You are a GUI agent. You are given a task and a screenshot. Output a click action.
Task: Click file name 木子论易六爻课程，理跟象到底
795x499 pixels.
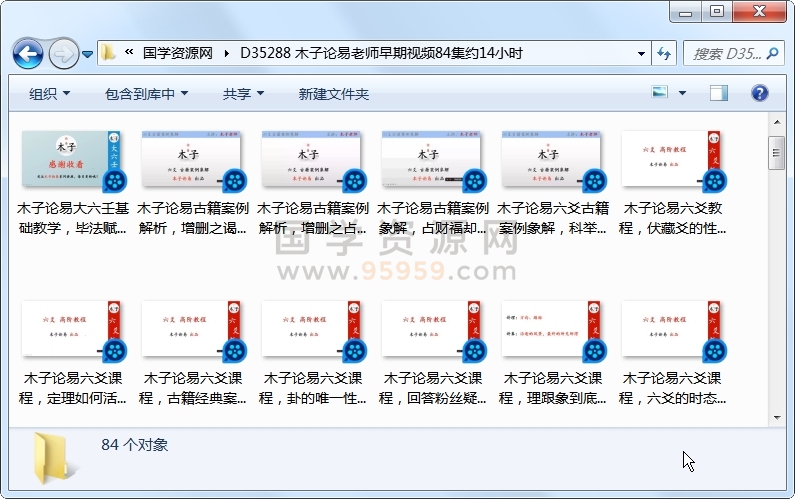click(x=553, y=388)
